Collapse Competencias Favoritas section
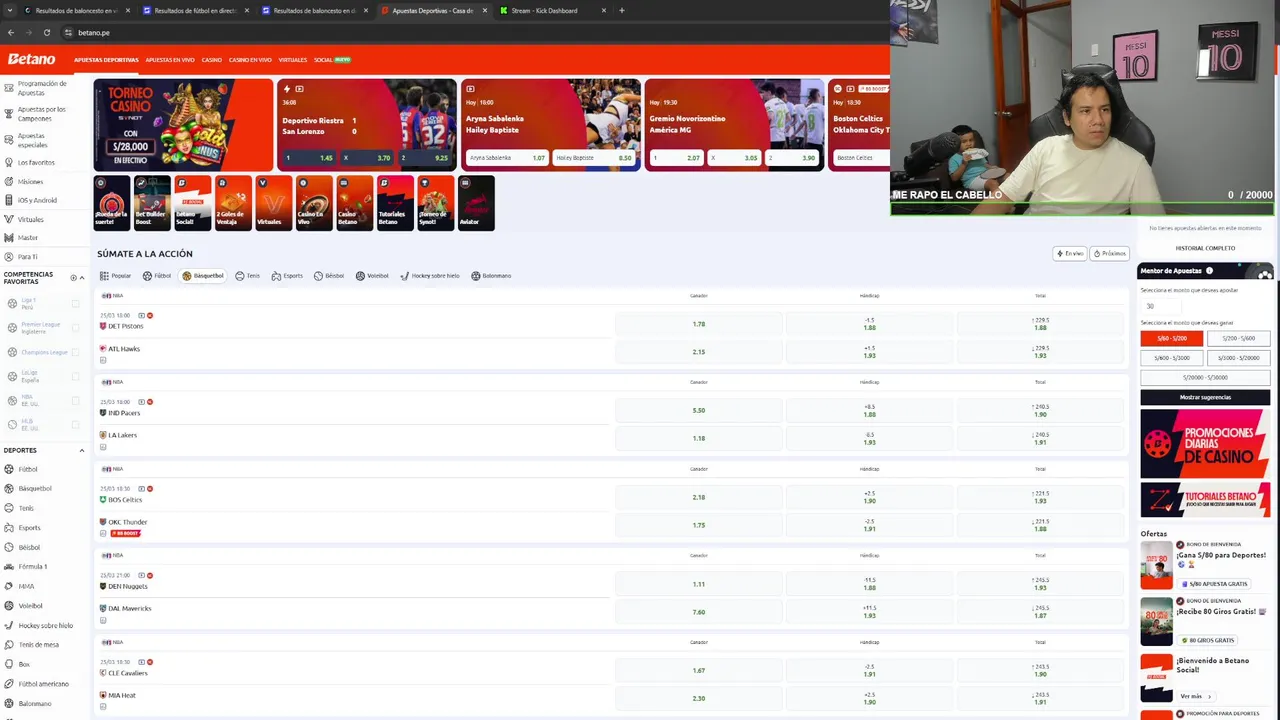Viewport: 1280px width, 720px height. [x=82, y=277]
